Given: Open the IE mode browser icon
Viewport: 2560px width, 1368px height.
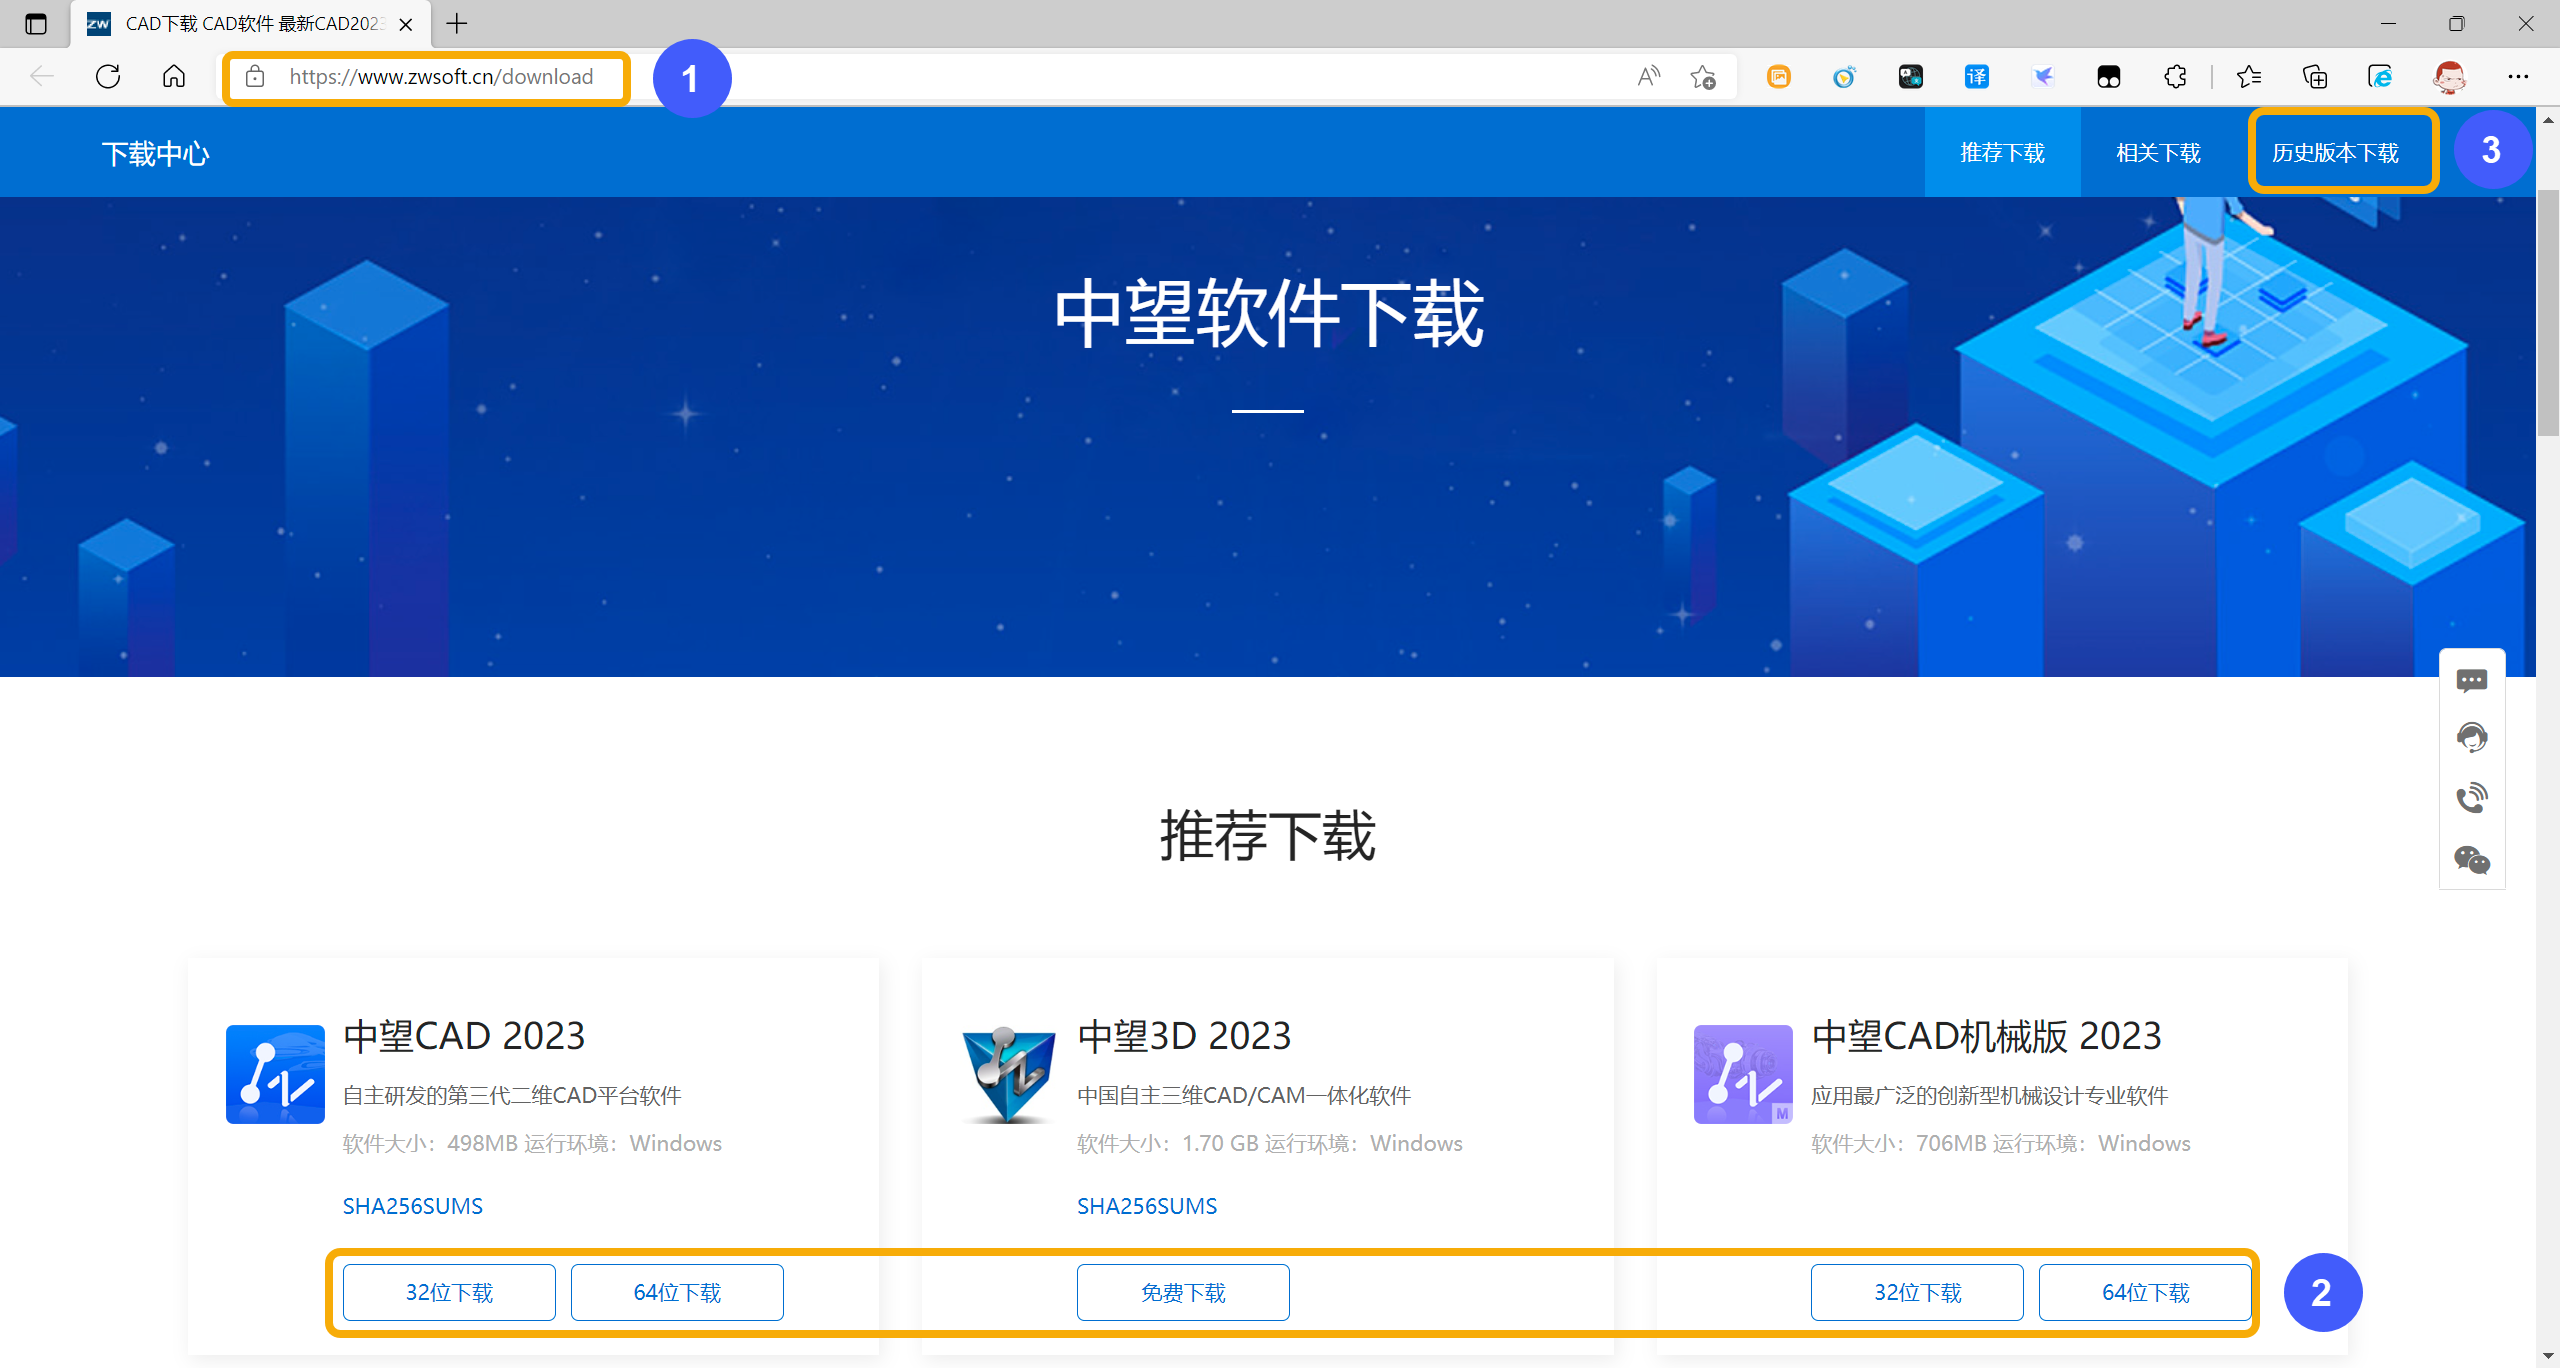Looking at the screenshot, I should point(2381,77).
